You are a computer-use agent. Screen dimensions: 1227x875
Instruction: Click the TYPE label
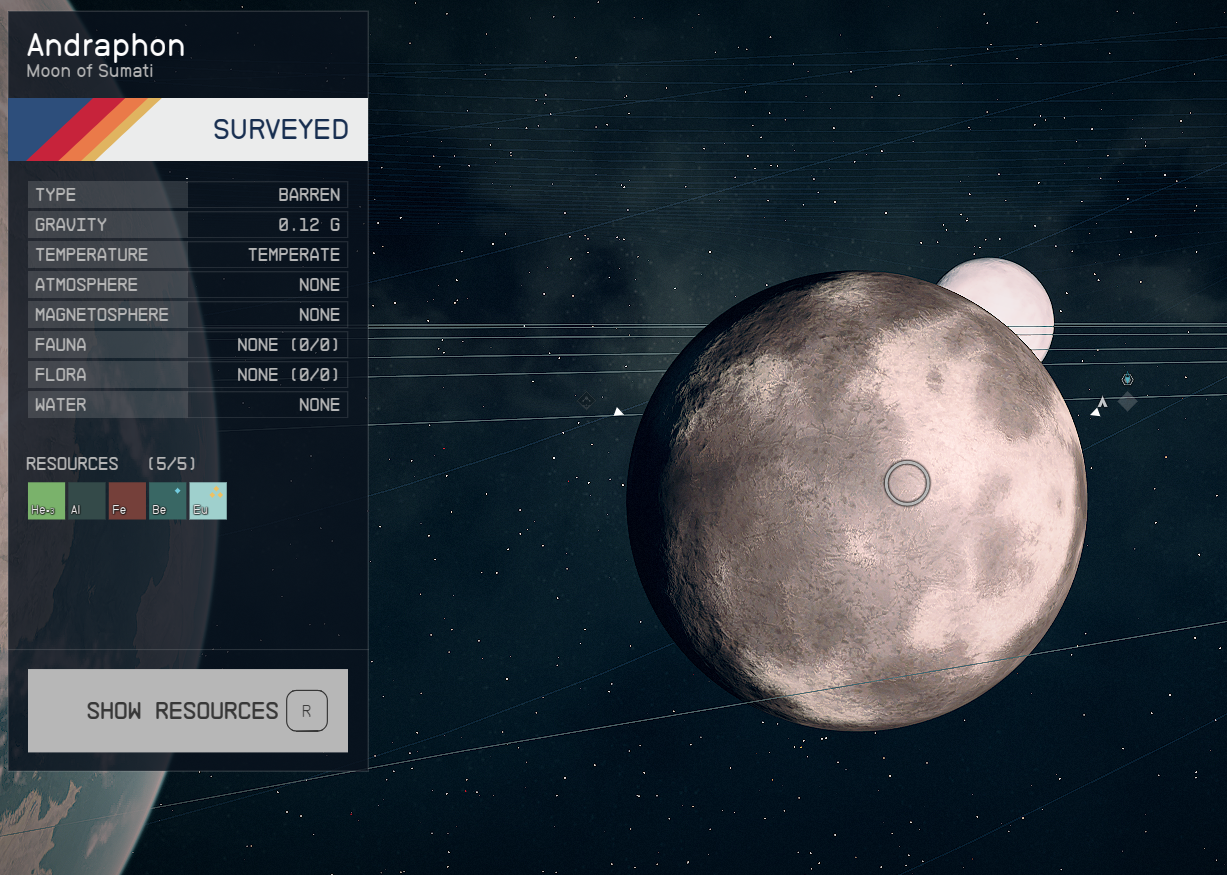pyautogui.click(x=55, y=195)
